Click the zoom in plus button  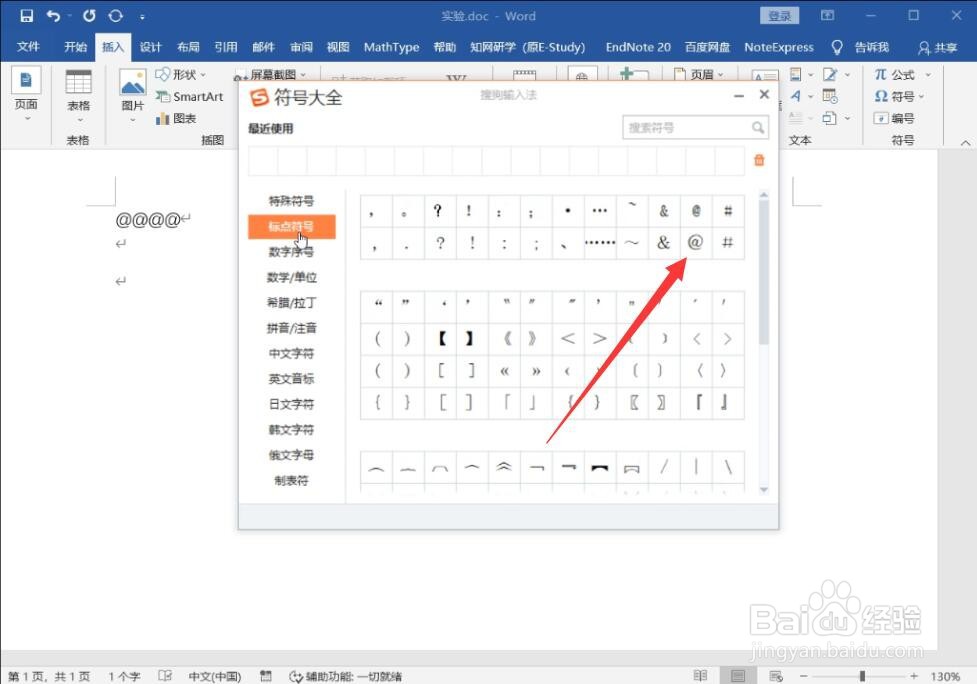913,676
